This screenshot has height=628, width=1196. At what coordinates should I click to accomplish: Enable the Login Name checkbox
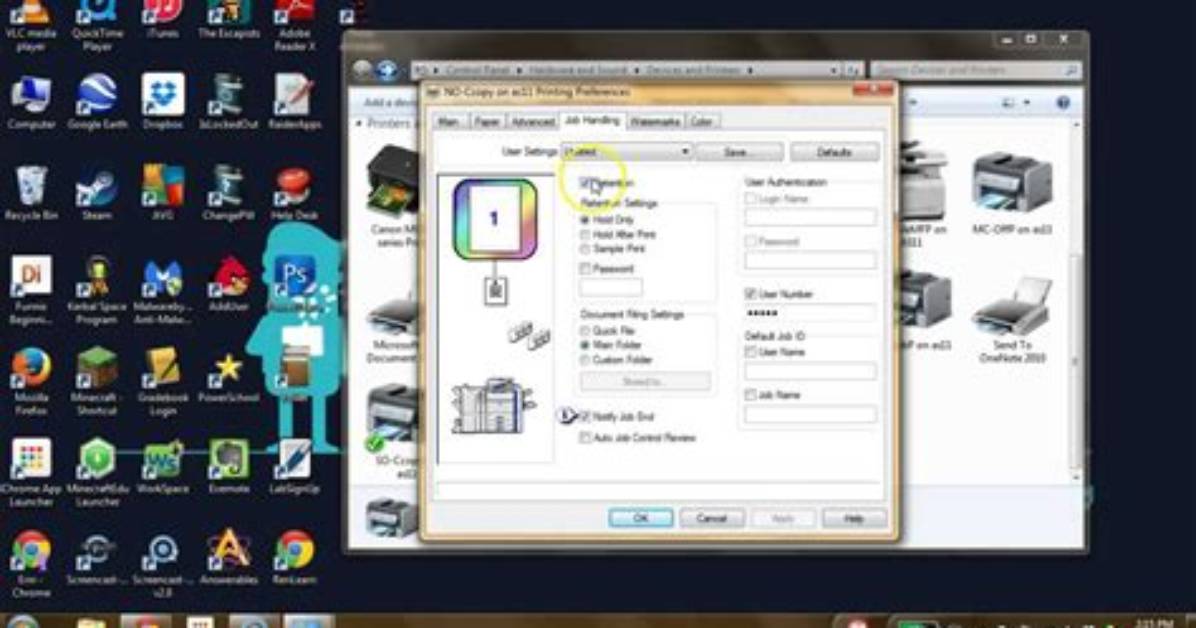coord(751,198)
